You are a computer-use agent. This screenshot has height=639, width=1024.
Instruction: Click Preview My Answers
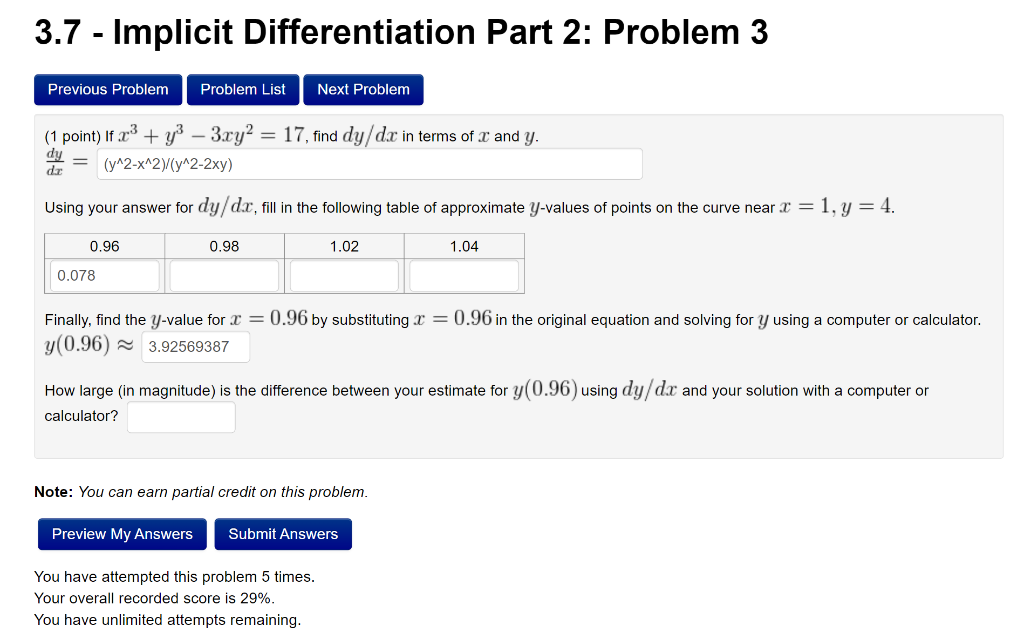click(x=121, y=533)
